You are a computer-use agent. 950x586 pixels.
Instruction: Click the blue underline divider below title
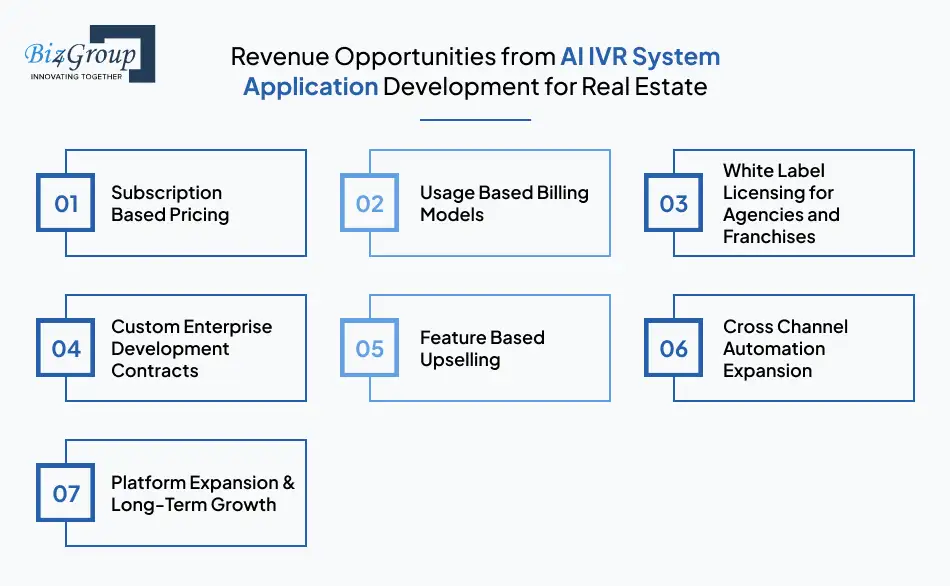click(x=475, y=119)
